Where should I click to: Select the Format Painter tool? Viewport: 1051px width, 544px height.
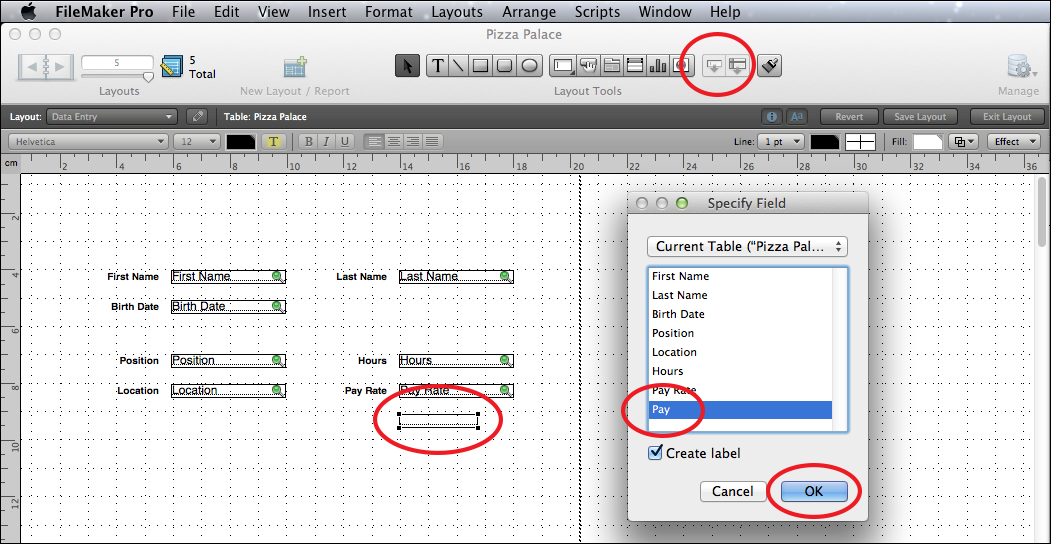(770, 66)
